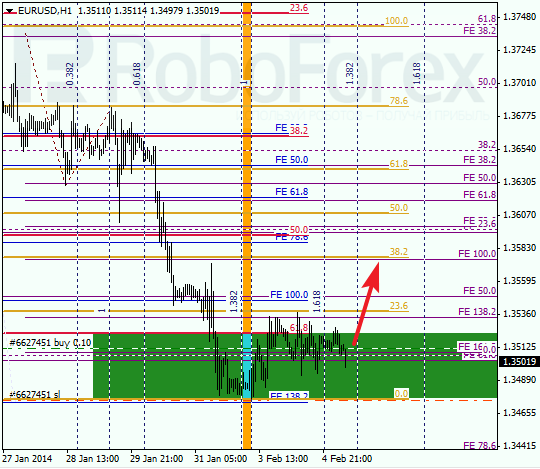The image size is (540, 469).
Task: Click the 28 Jan 13:00 time label
Action: pos(92,459)
